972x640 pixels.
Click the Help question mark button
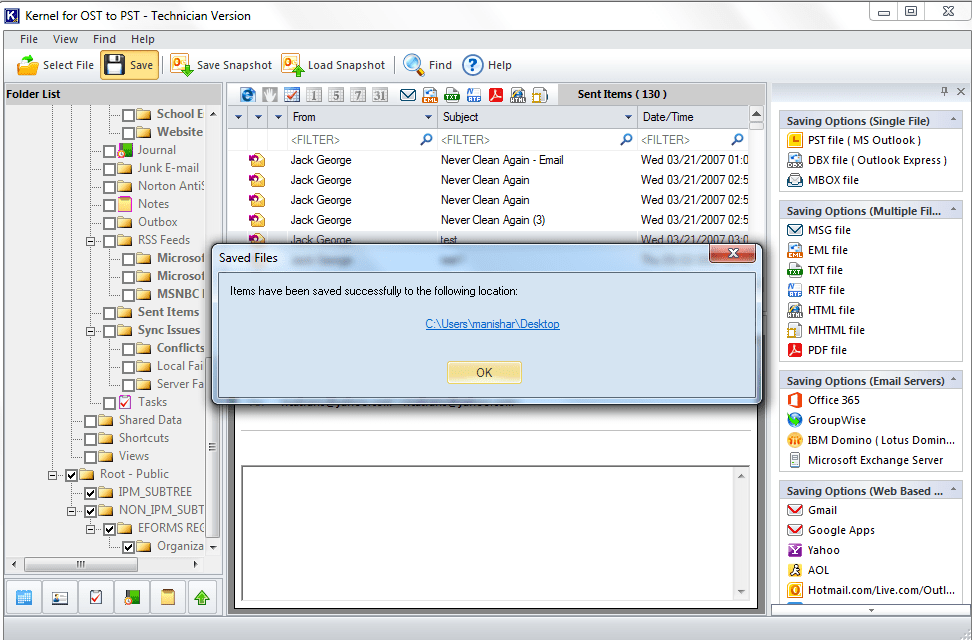(x=487, y=65)
